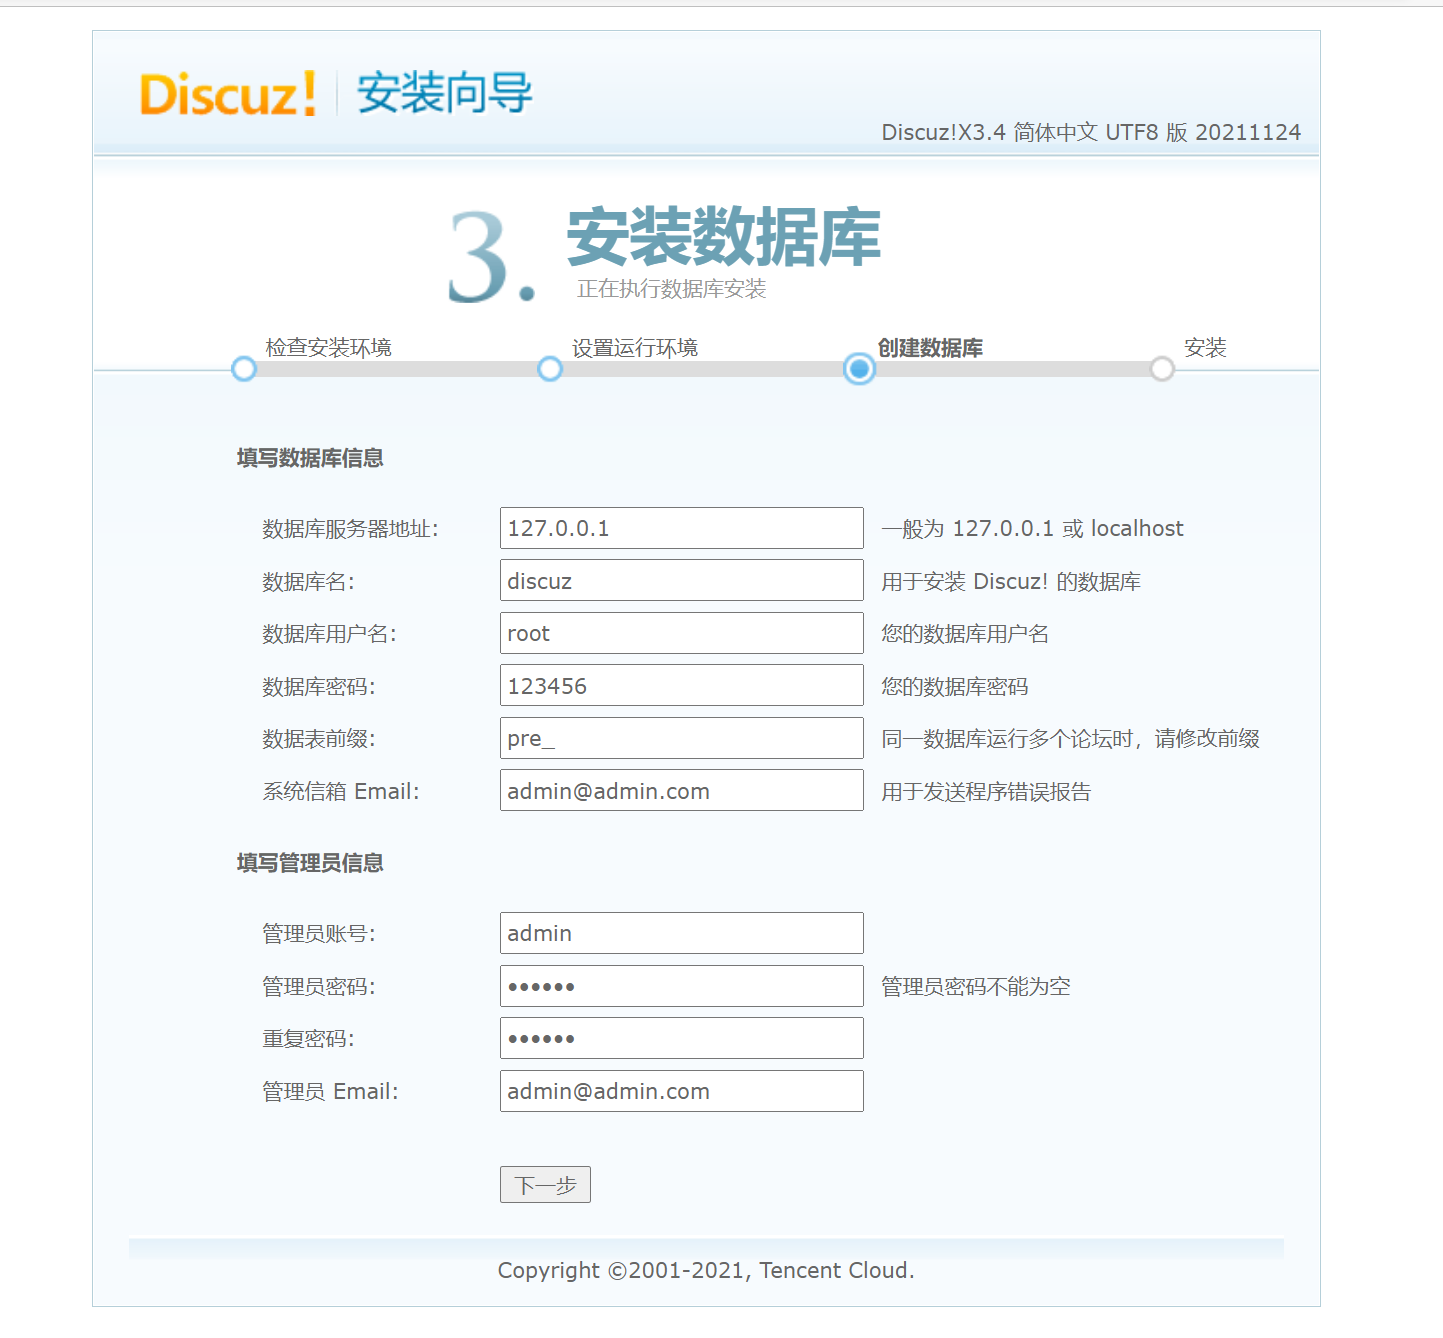Screen dimensions: 1443x1338
Task: Select the repeat password field
Action: point(682,1038)
